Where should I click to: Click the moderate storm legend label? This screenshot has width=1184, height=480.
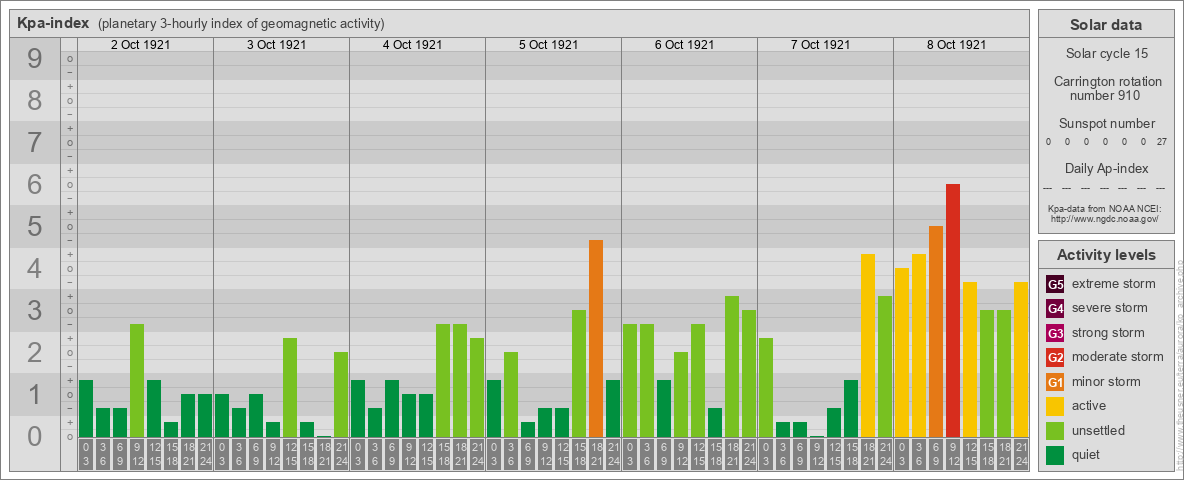point(1118,356)
